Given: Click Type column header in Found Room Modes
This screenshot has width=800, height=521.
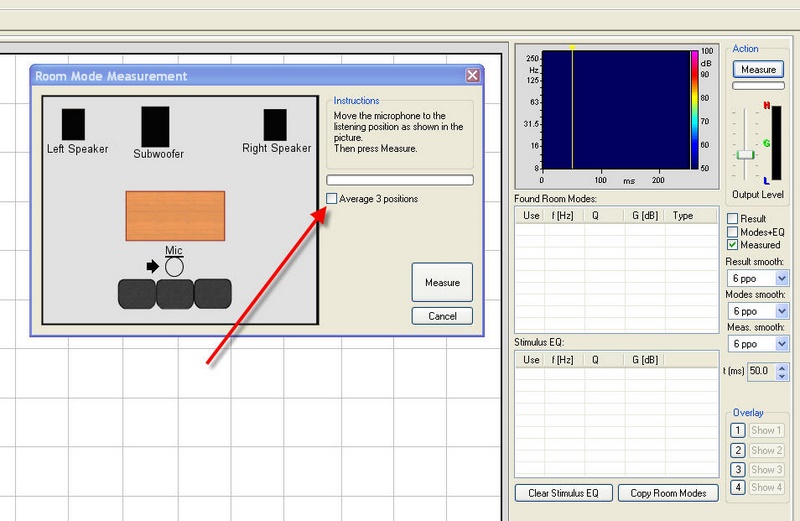Looking at the screenshot, I should [691, 215].
